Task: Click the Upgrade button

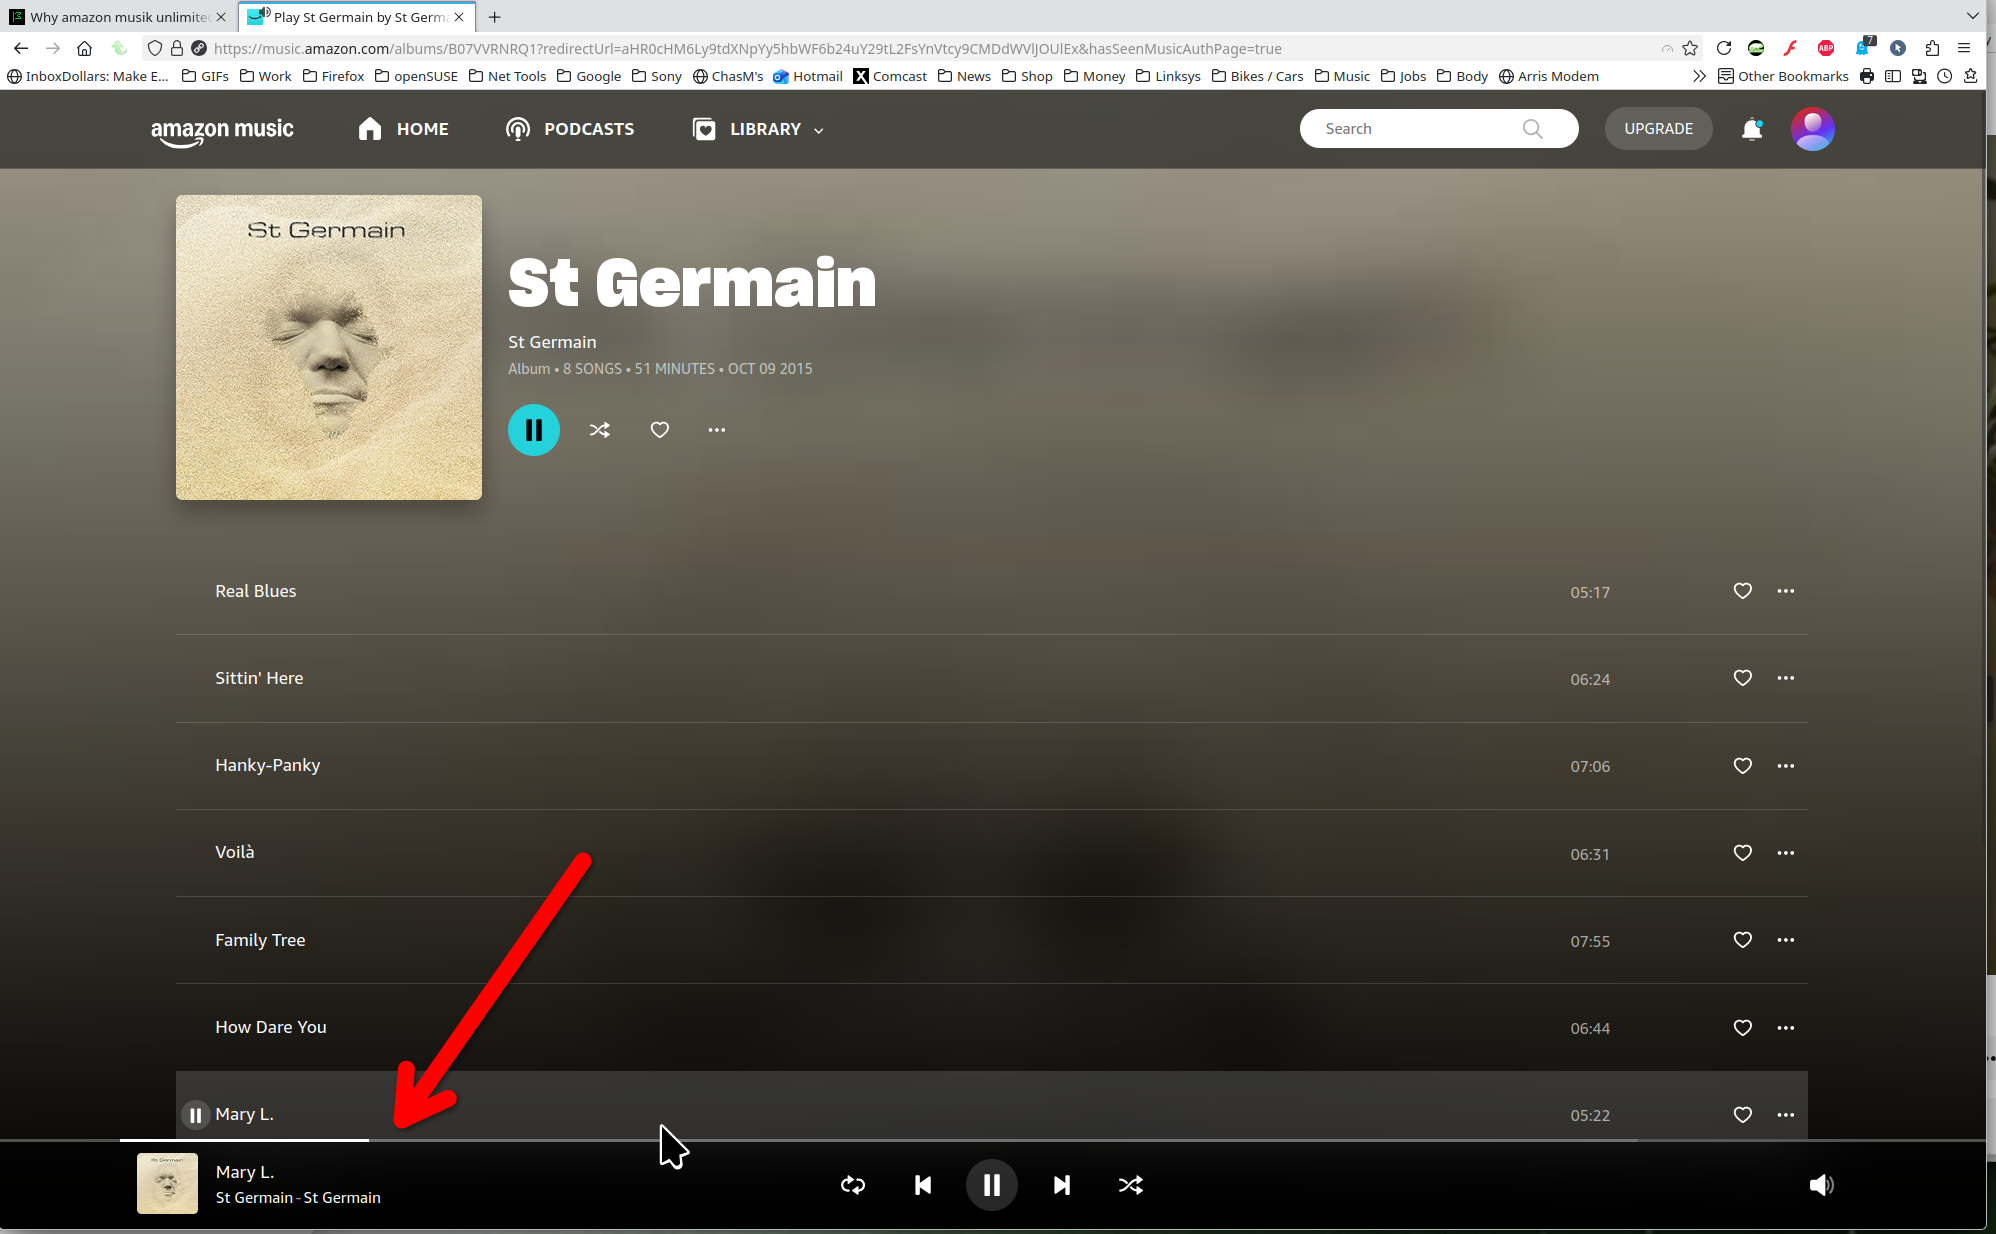Action: tap(1658, 129)
